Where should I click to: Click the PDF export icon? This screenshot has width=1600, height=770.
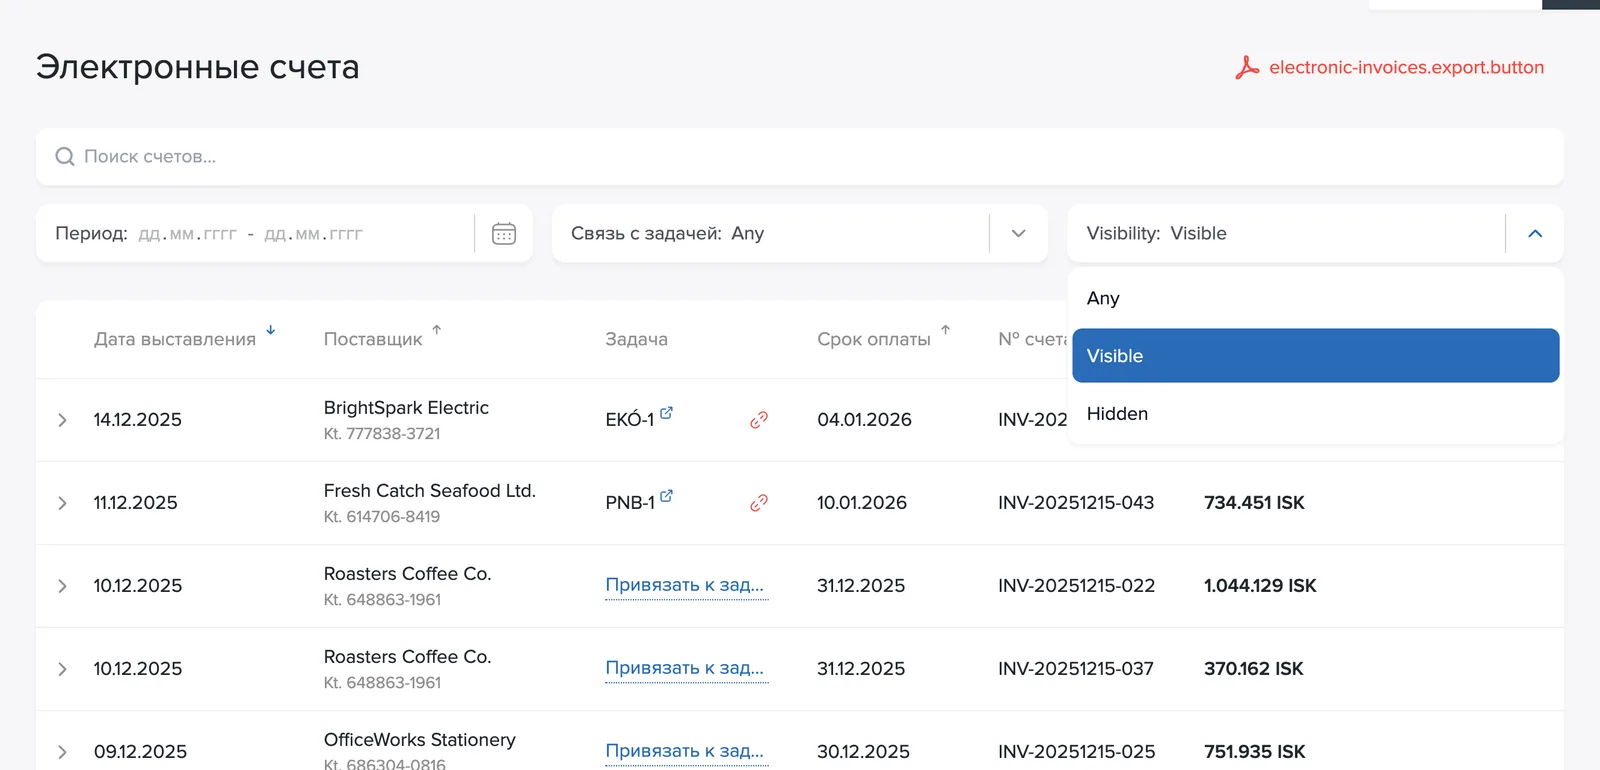pyautogui.click(x=1247, y=67)
